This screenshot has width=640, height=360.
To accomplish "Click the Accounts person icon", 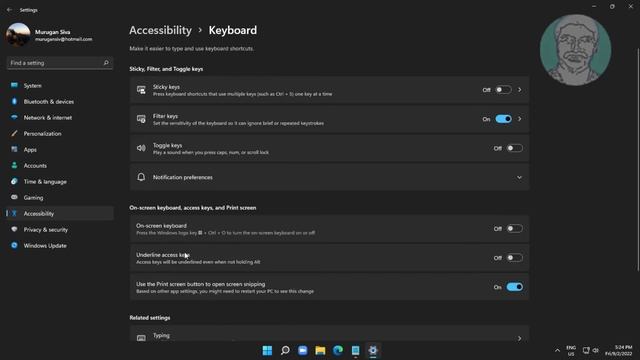I will [x=14, y=165].
